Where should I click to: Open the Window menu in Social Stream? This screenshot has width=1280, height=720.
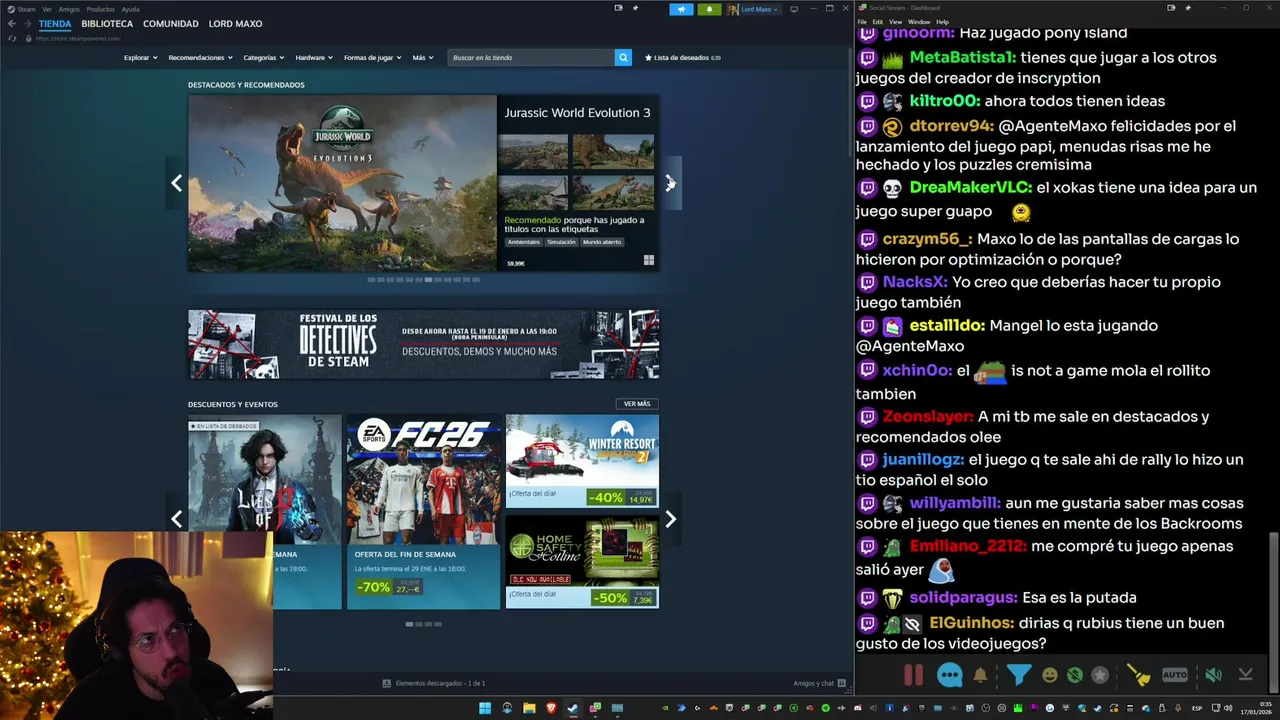tap(918, 21)
